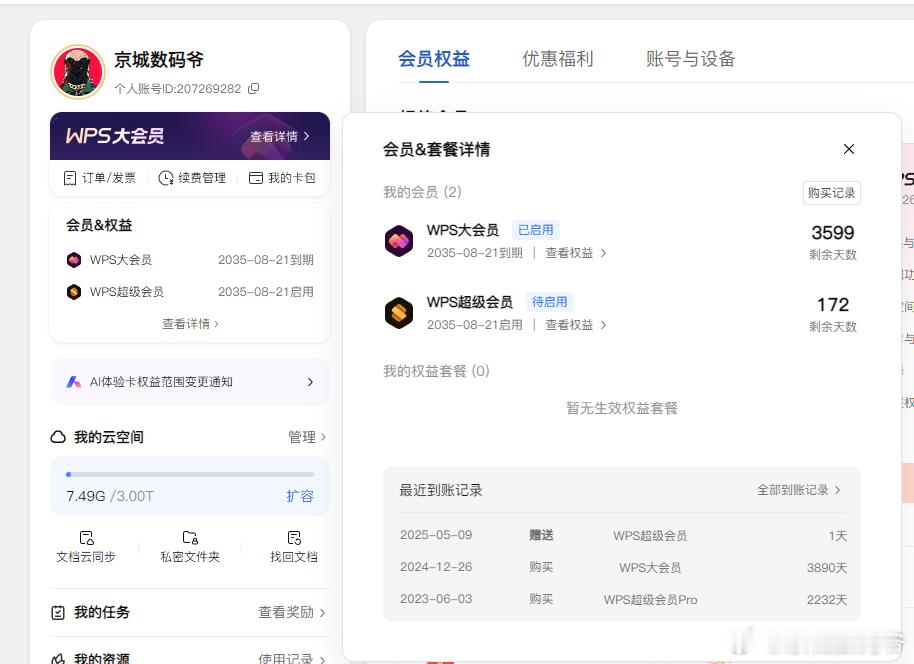
Task: Switch to the 账号与设备 tab
Action: click(x=692, y=58)
